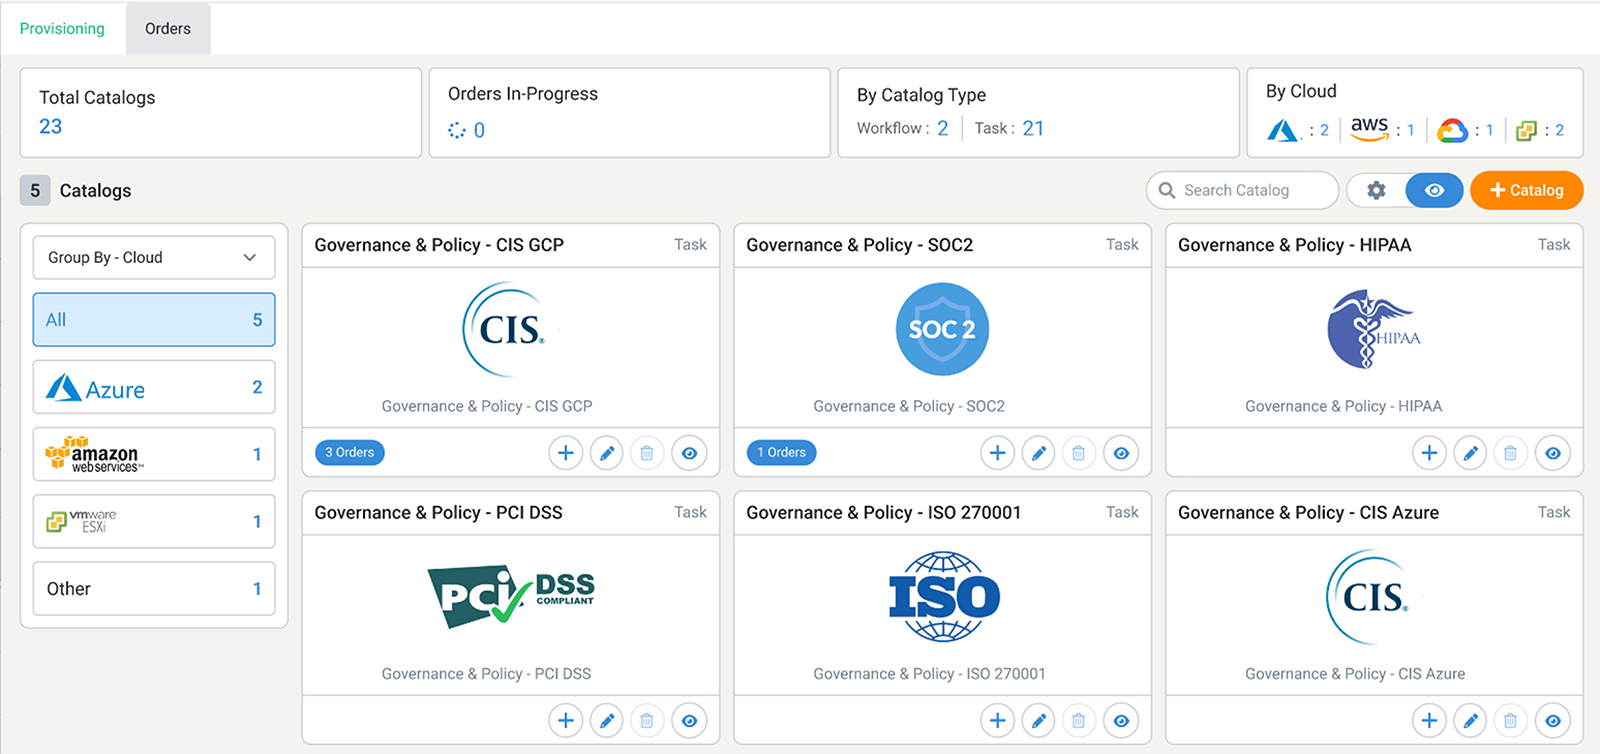Click add icon on HIPAA card
Viewport: 1600px width, 754px height.
pos(1429,453)
